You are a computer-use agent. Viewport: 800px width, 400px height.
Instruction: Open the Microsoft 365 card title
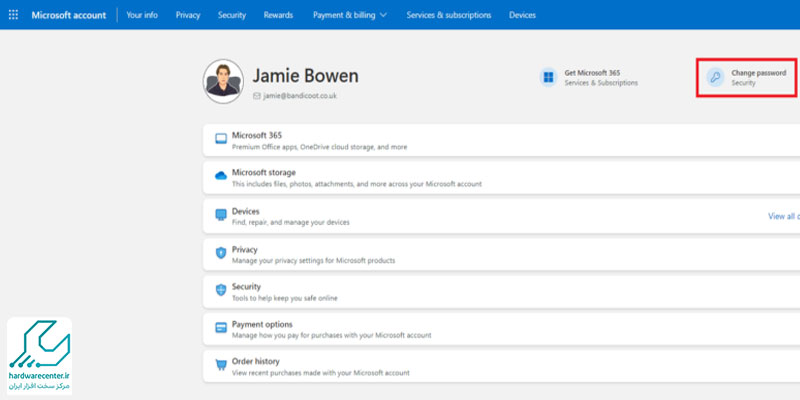pos(257,136)
